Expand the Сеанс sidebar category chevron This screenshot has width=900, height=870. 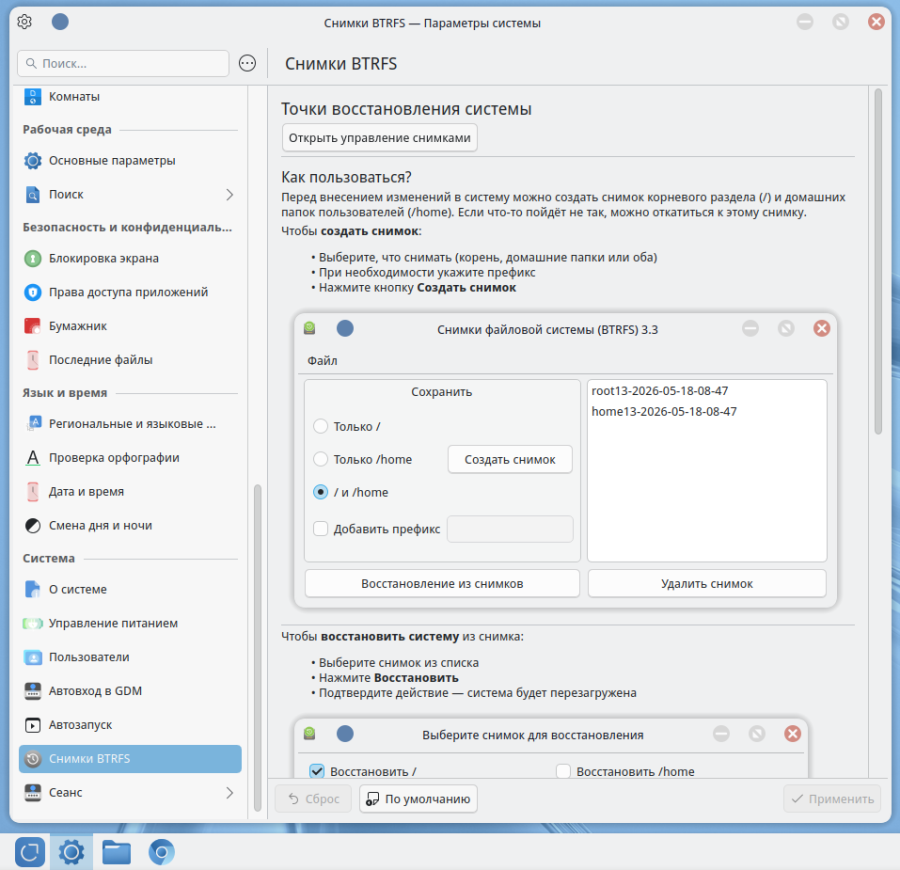click(230, 793)
